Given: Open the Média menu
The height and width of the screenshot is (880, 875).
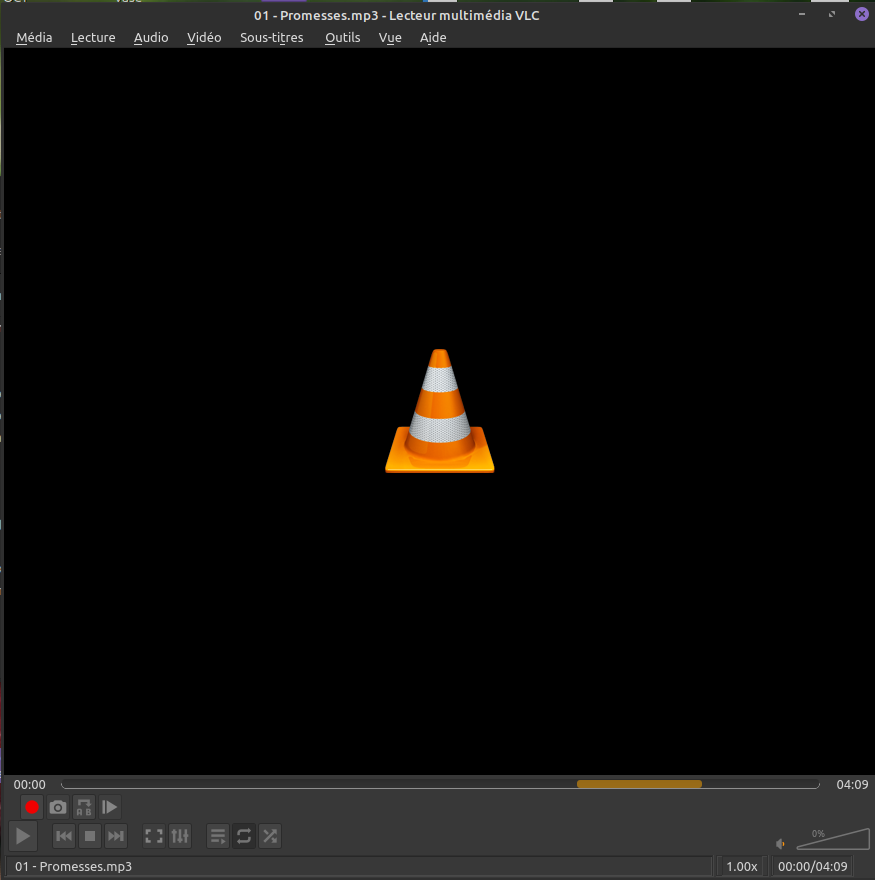Looking at the screenshot, I should pyautogui.click(x=34, y=38).
